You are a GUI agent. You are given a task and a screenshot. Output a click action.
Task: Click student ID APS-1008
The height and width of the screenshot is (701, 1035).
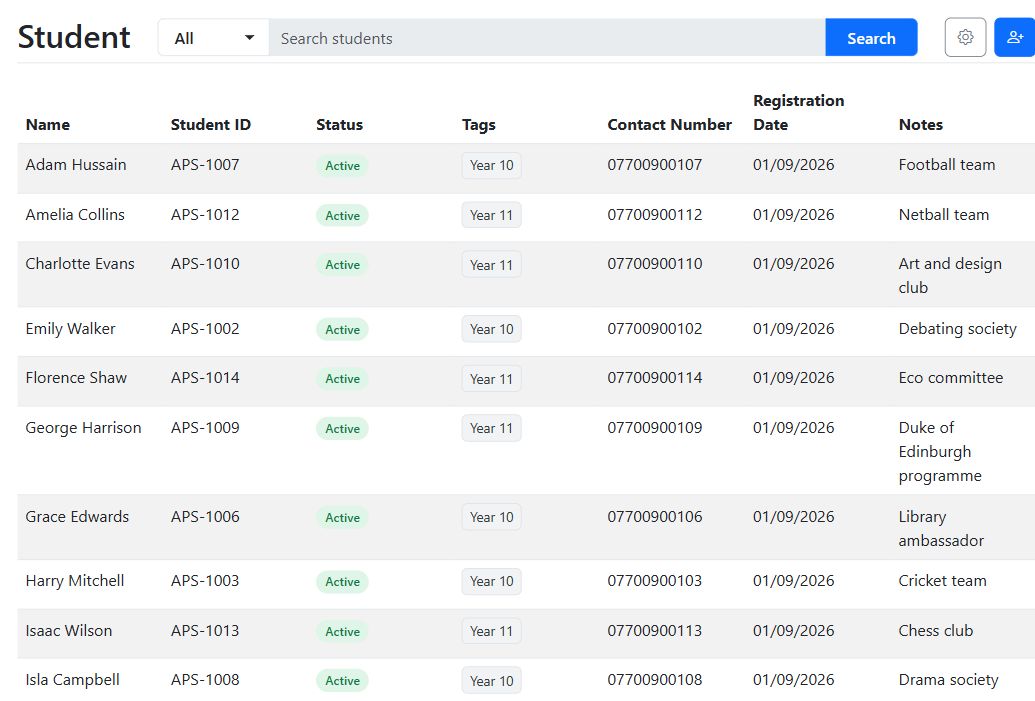(205, 680)
